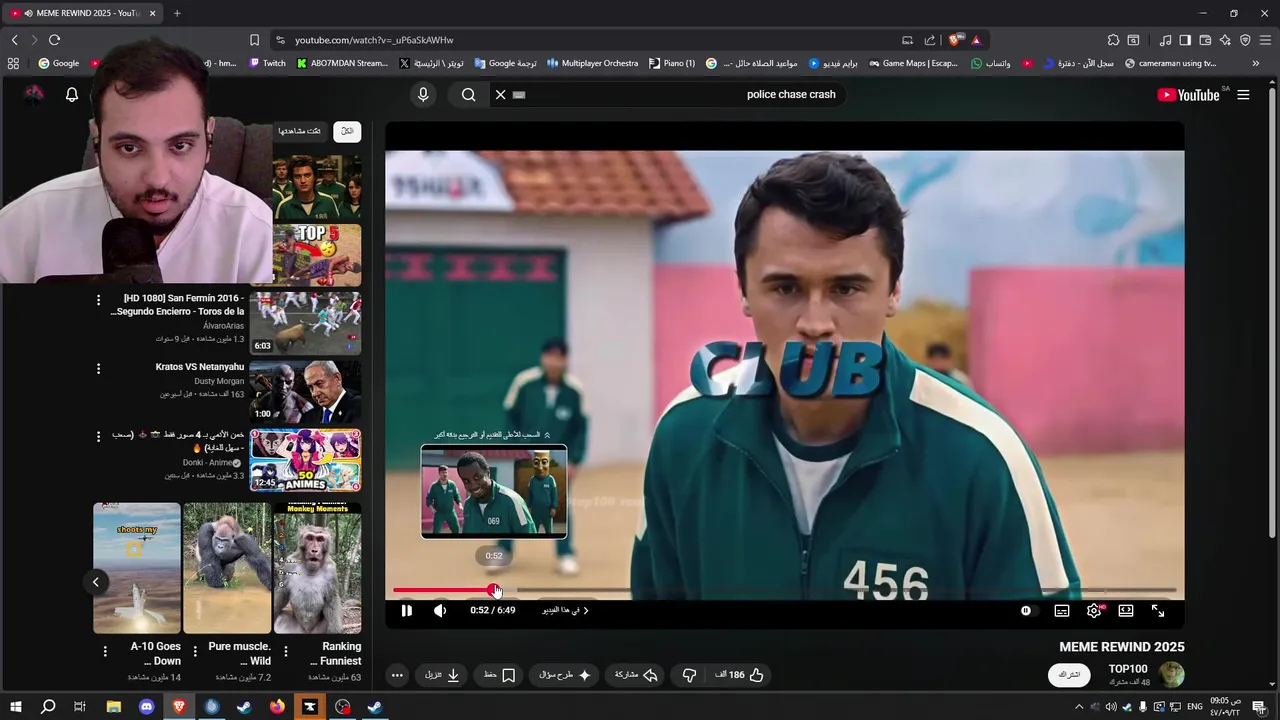Open the Multiplayer Orchestra bookmark
The width and height of the screenshot is (1280, 720).
point(592,63)
